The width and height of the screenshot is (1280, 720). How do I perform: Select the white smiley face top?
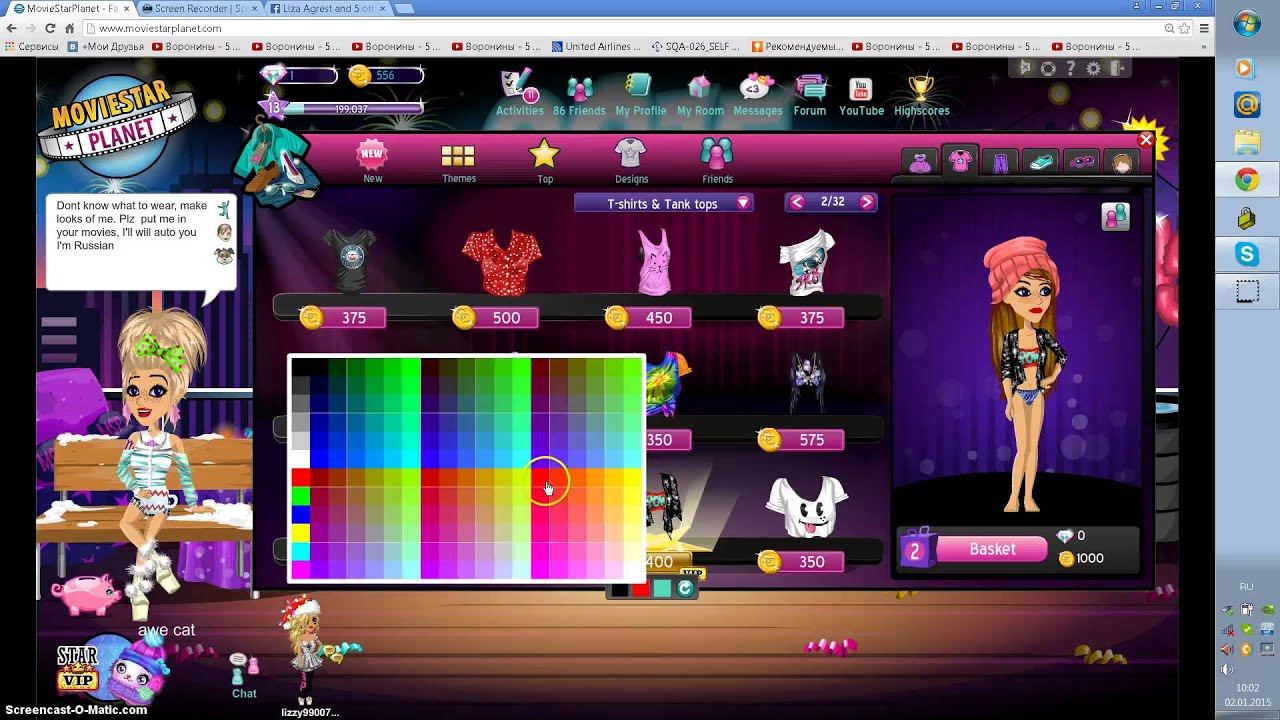coord(806,505)
